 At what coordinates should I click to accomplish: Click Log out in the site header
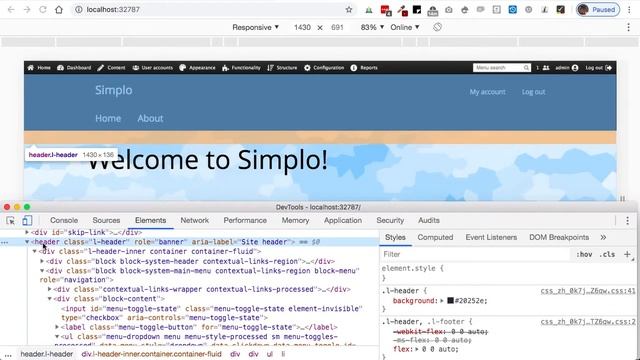(x=533, y=92)
